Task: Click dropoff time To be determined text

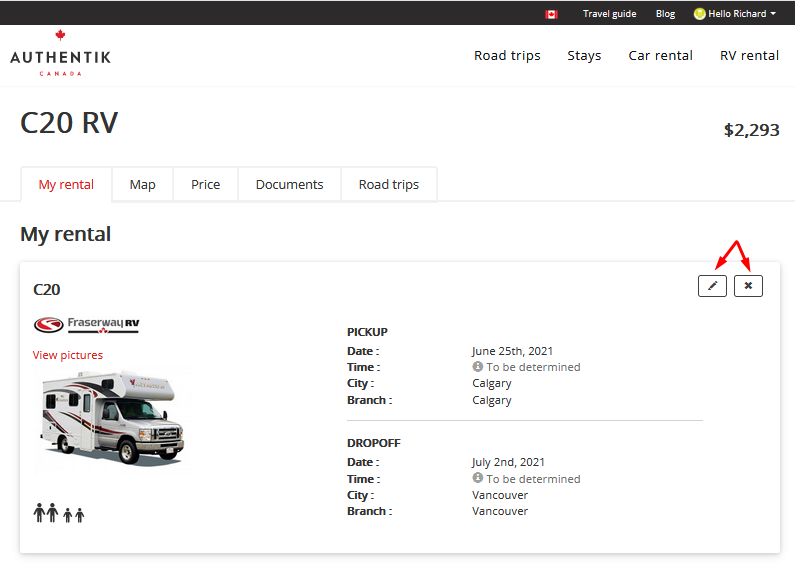Action: point(533,479)
